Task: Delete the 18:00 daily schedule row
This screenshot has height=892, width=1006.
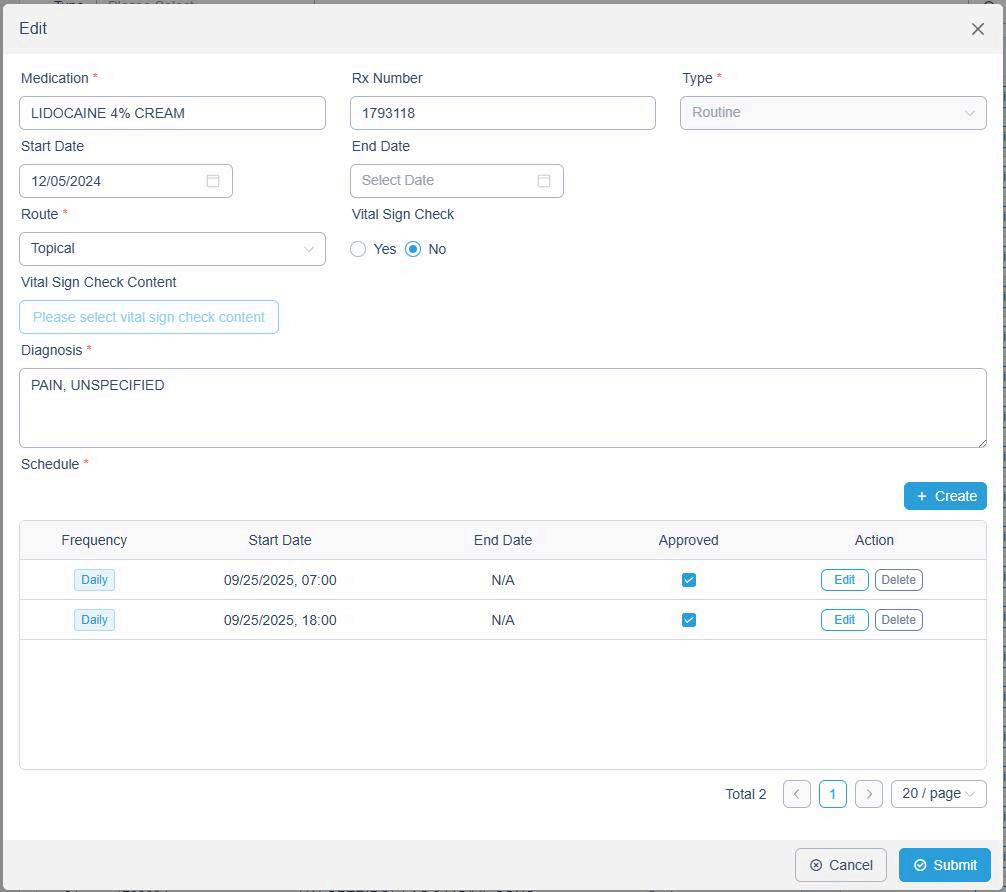Action: (x=898, y=620)
